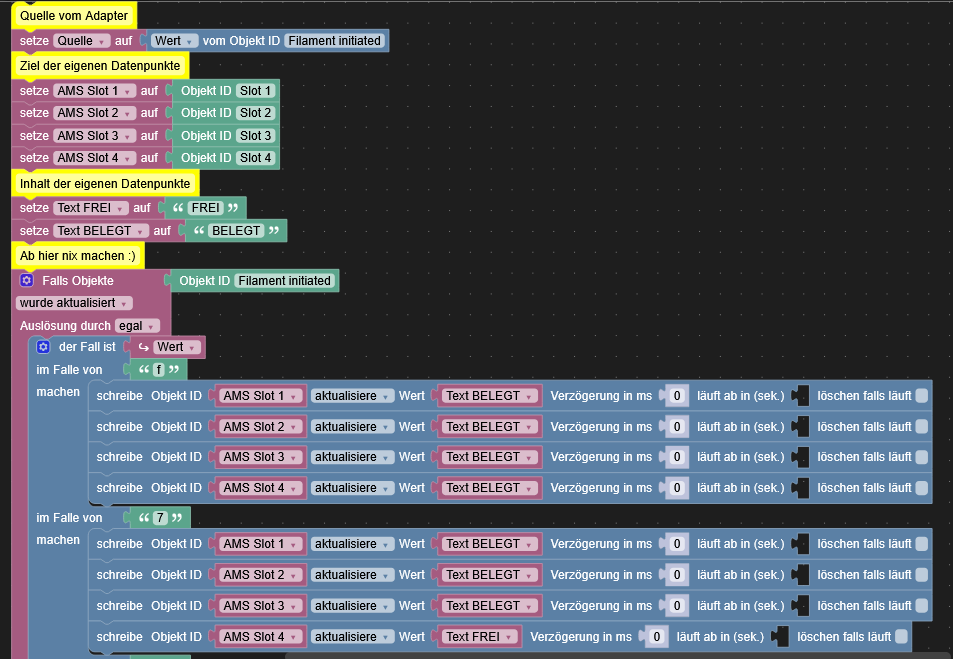Screen dimensions: 953x659
Task: Click the gear icon on the der Fall ist block
Action: 42,346
